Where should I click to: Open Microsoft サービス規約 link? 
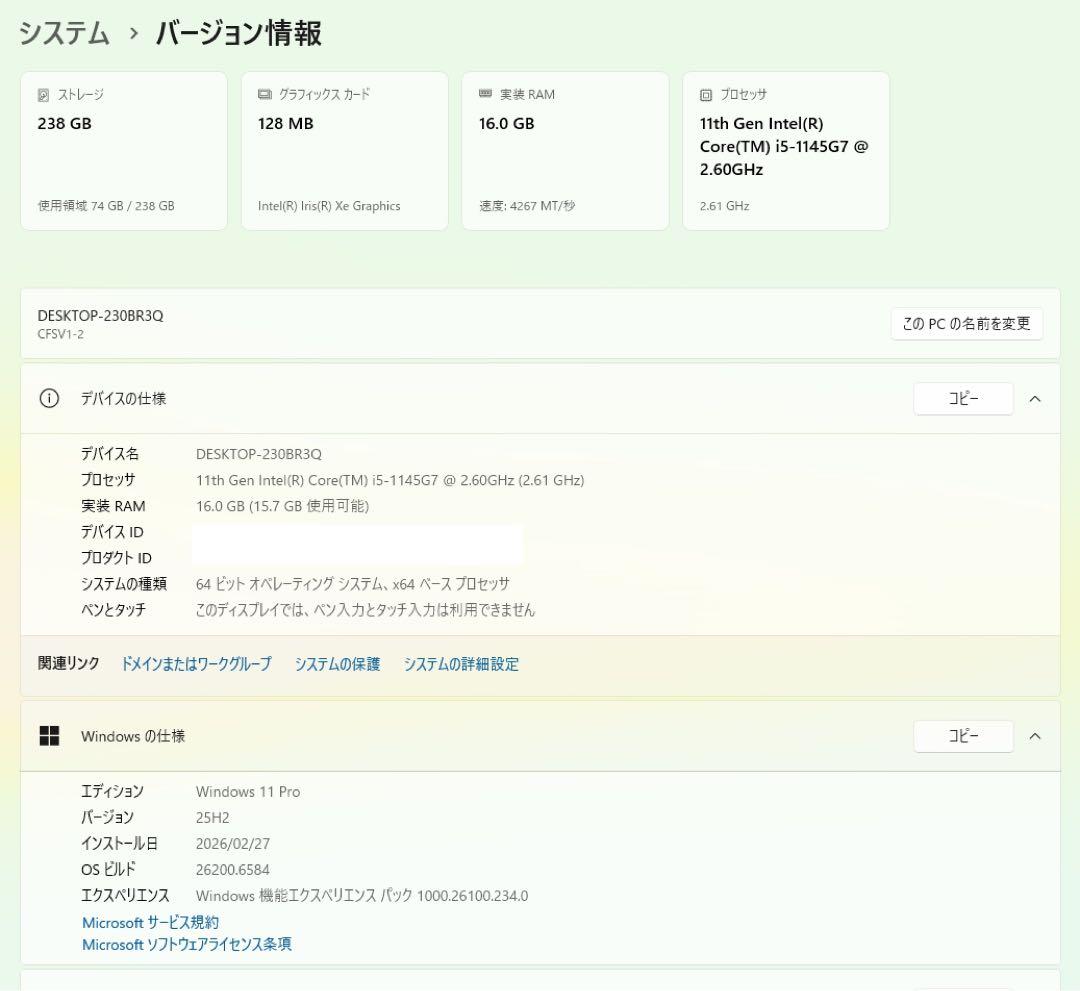[150, 922]
